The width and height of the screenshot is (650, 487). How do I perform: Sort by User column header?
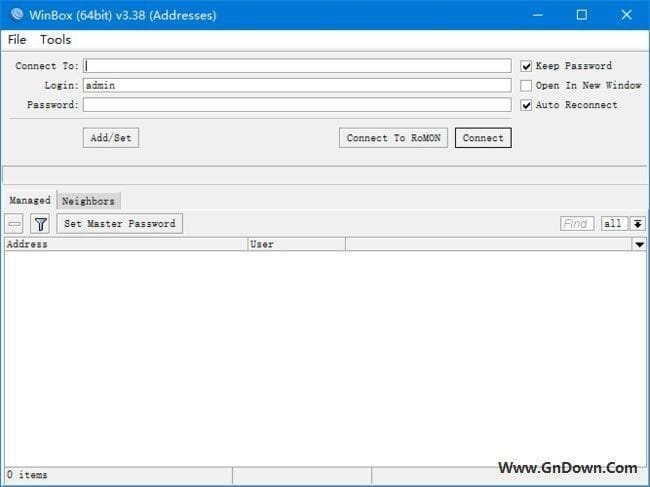[x=296, y=244]
